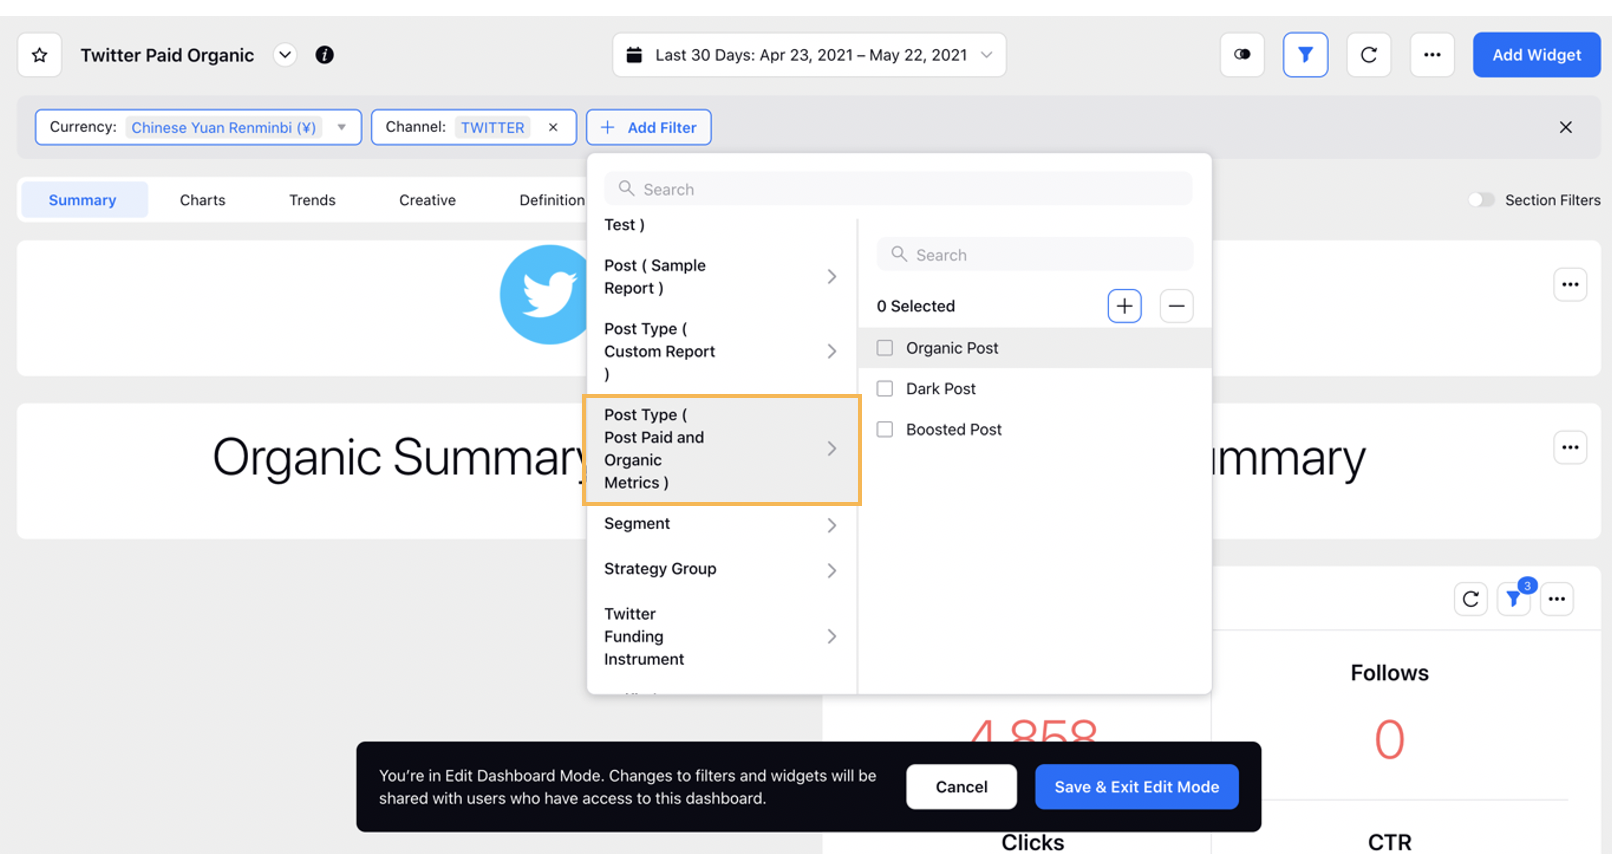
Task: Toggle the dark mode icon button
Action: [x=1242, y=55]
